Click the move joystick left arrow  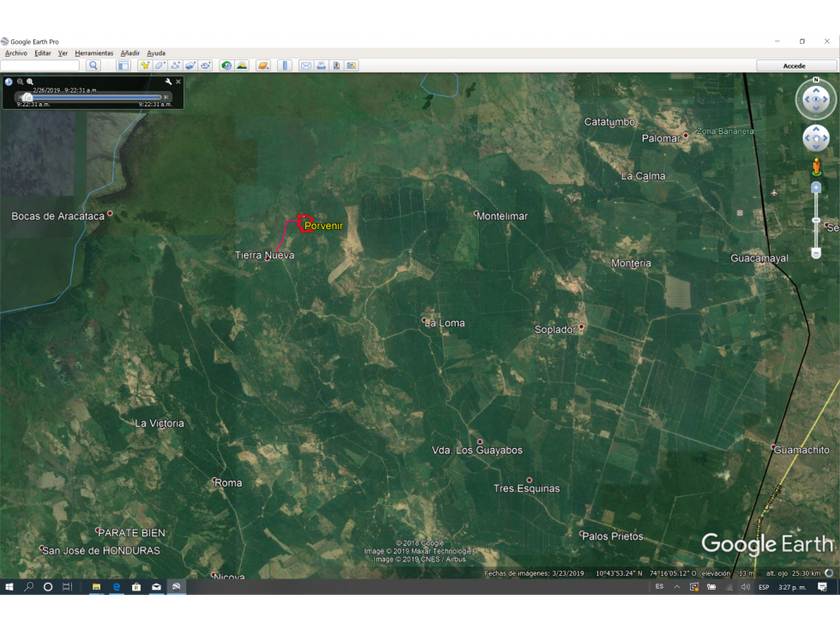[808, 138]
